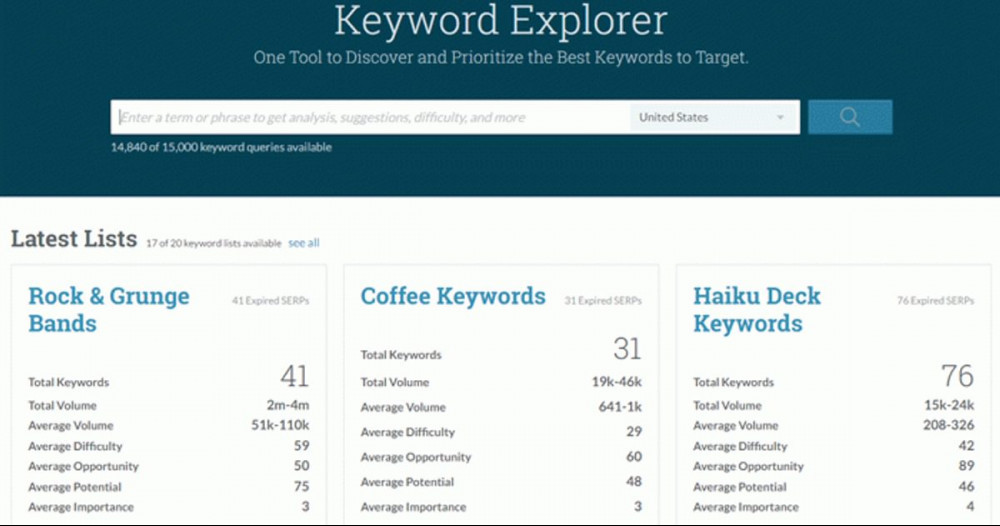The width and height of the screenshot is (1000, 526).
Task: Click Haiku Deck Total Volume 15k-24k
Action: click(x=949, y=405)
